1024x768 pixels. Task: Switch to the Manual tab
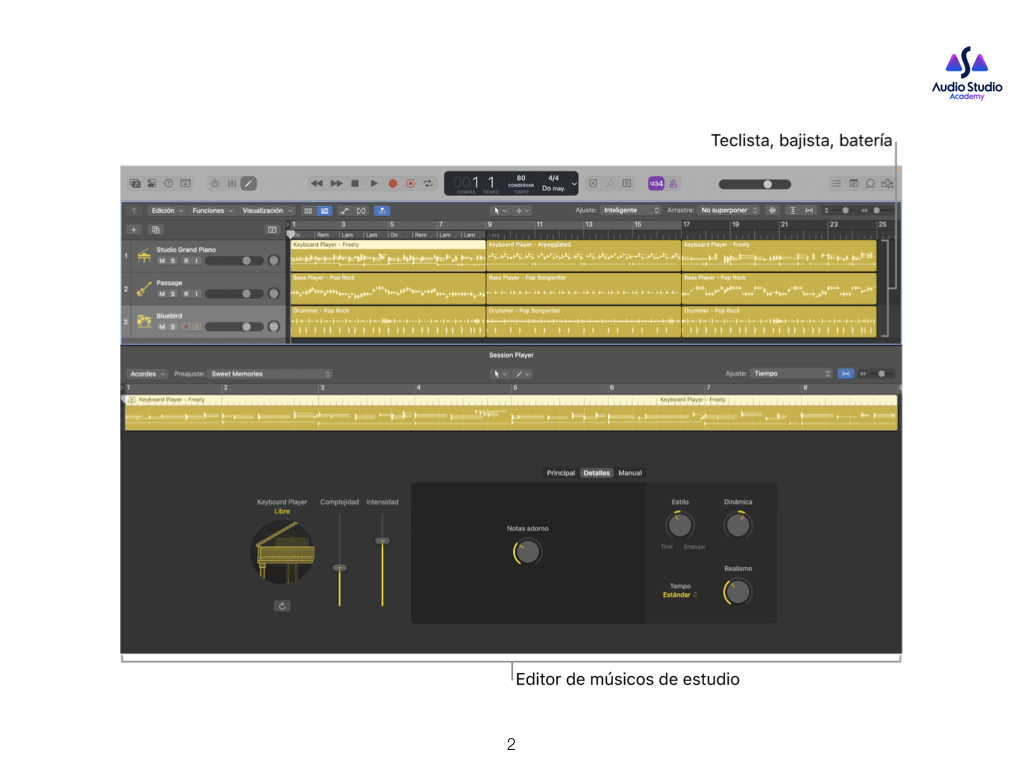(630, 473)
